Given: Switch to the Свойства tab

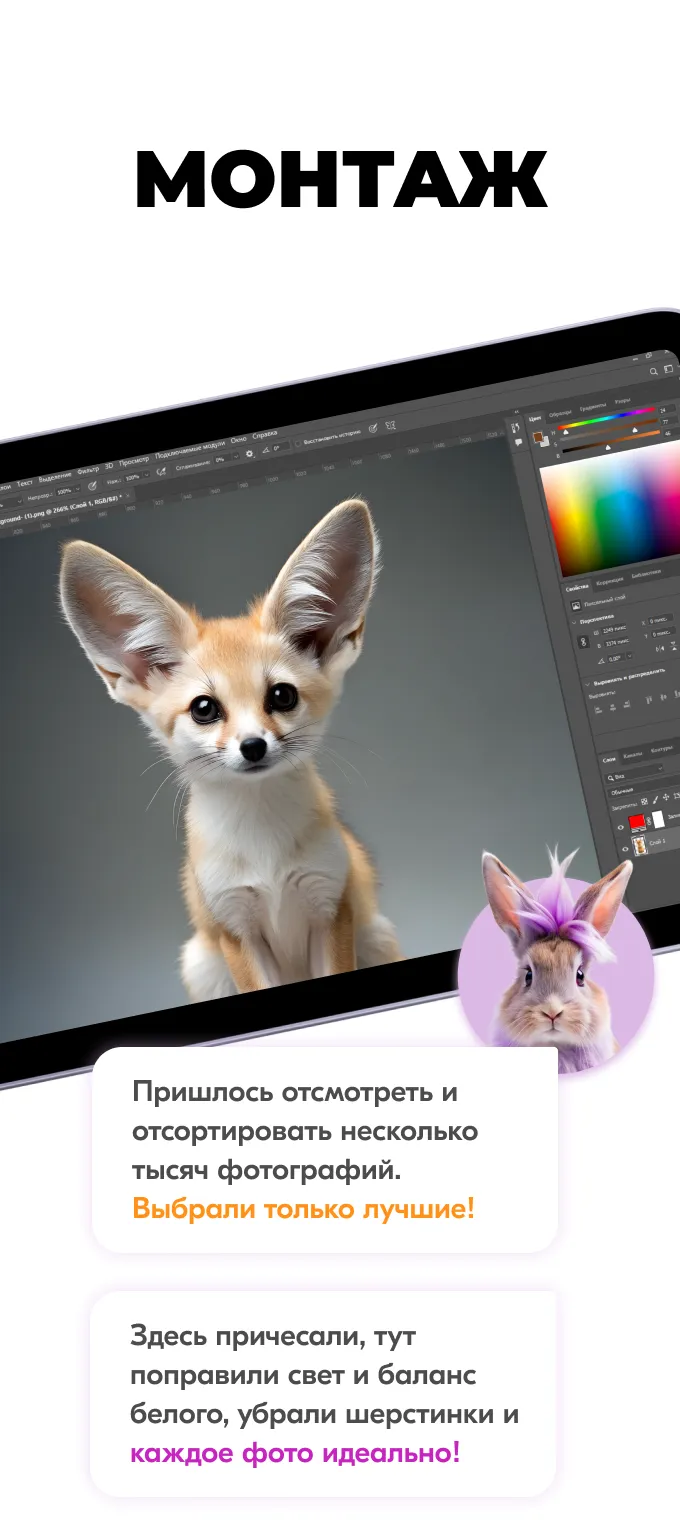Looking at the screenshot, I should click(x=577, y=588).
